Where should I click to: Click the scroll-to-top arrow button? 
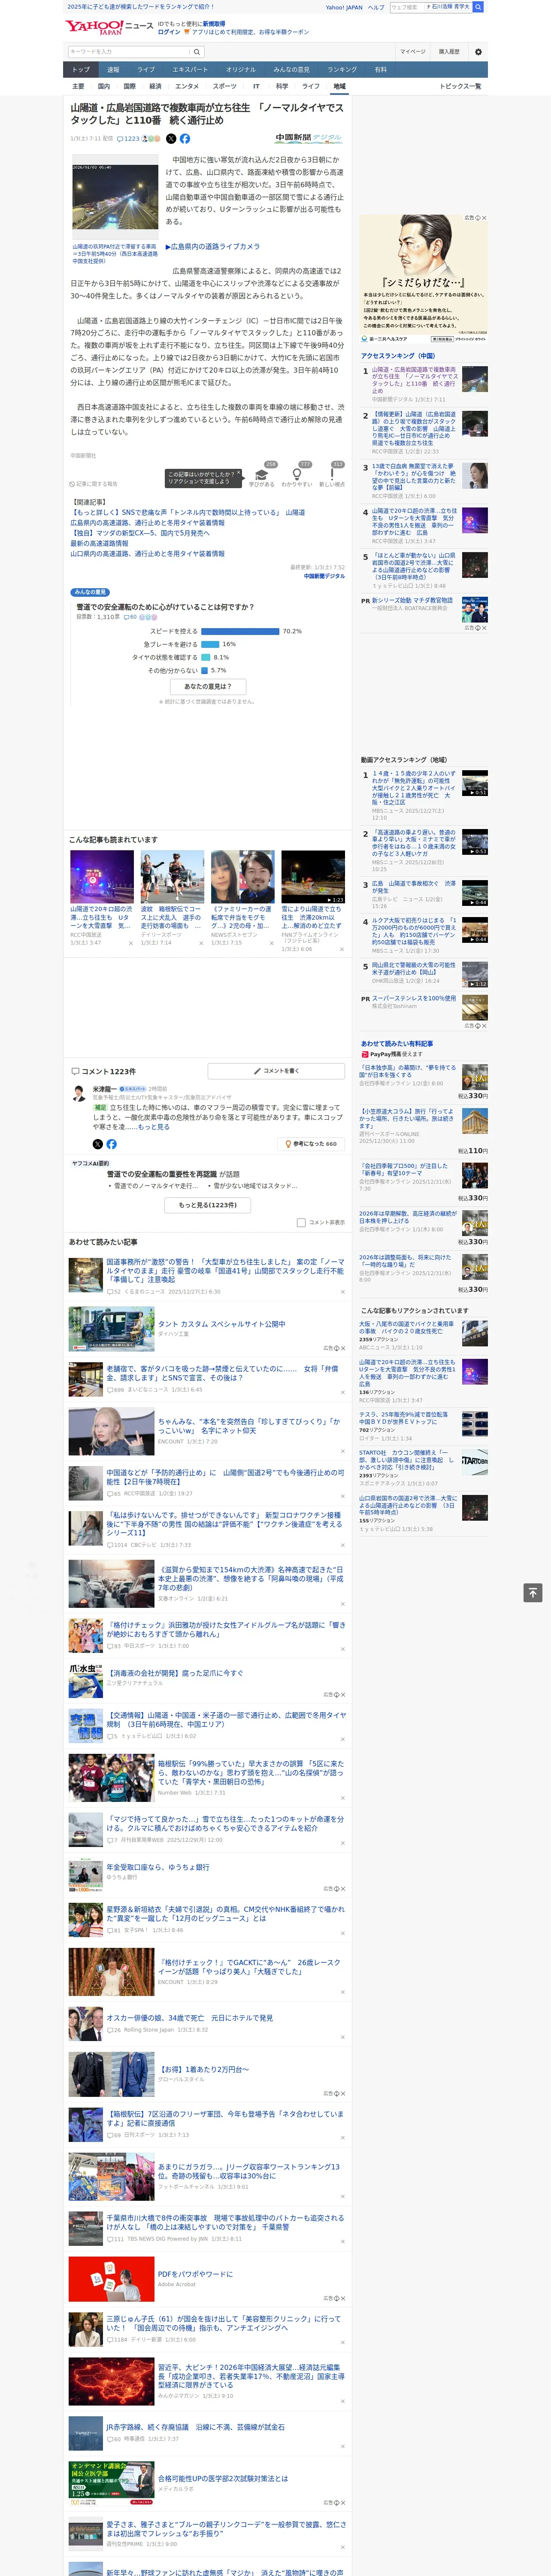coord(533,1593)
